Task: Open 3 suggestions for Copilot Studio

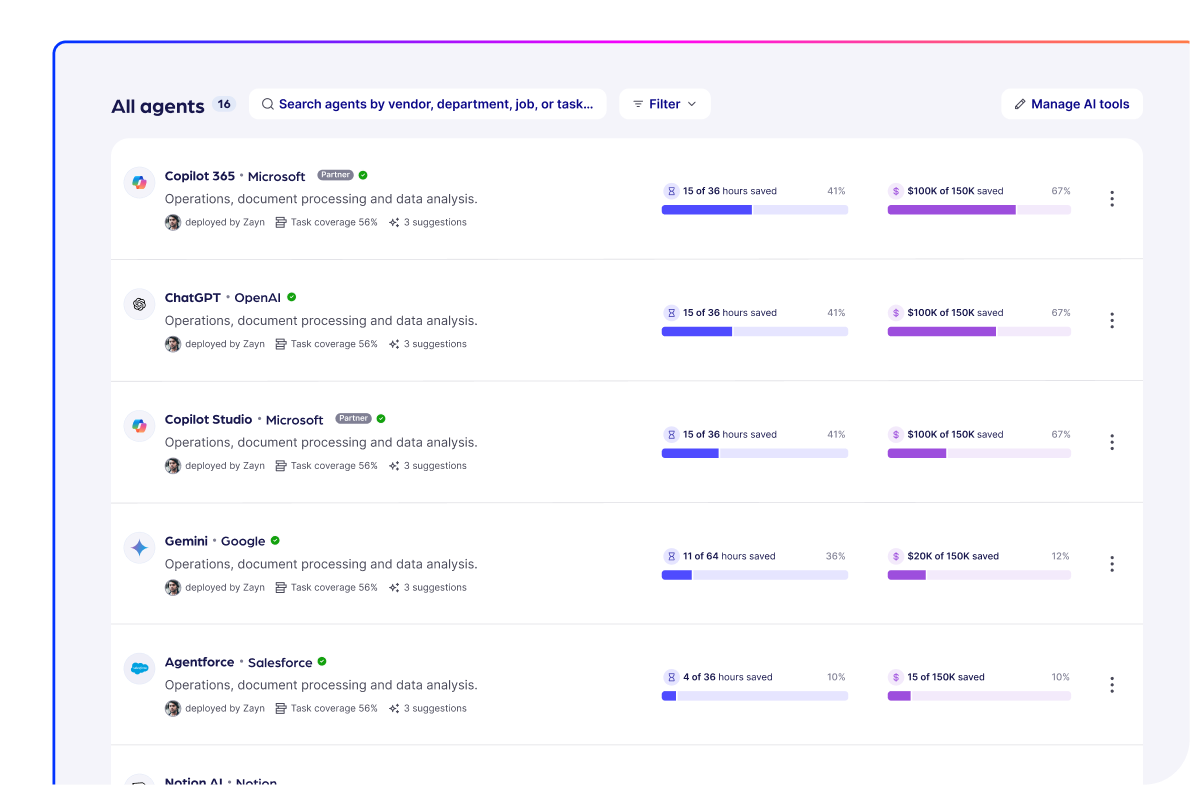Action: pyautogui.click(x=428, y=466)
